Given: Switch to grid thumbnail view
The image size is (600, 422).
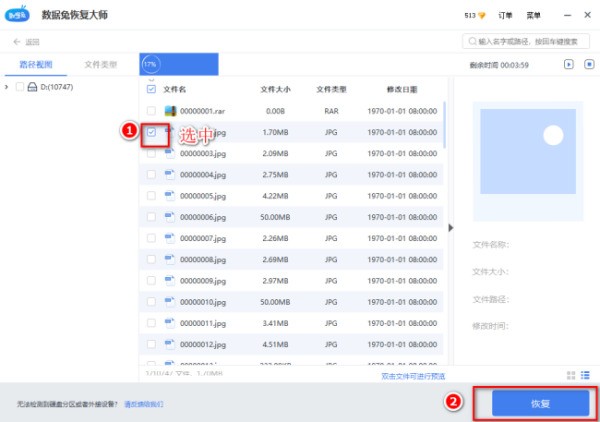Looking at the screenshot, I should 571,375.
